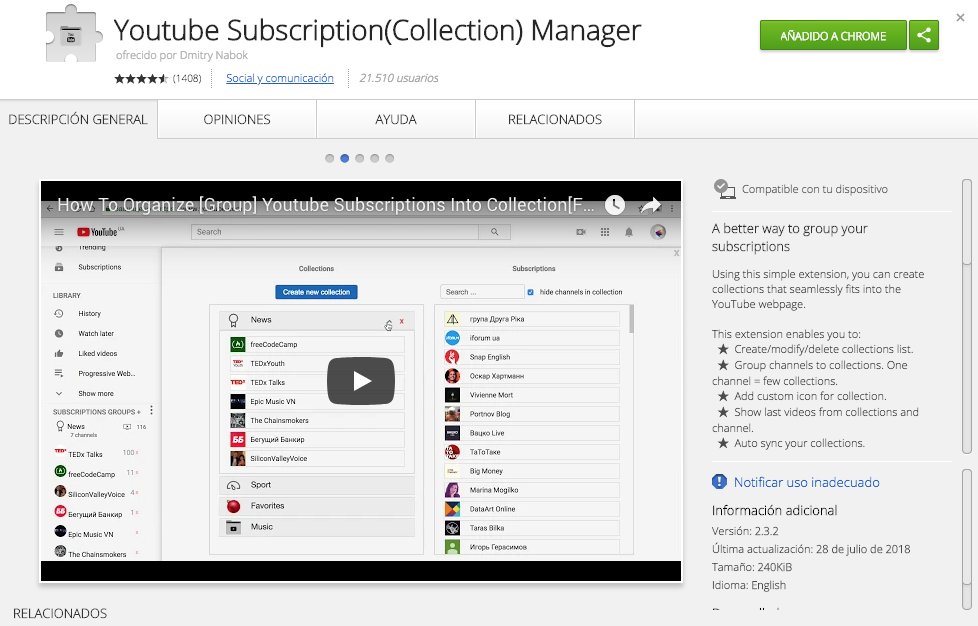Collapse the News collection header
978x626 pixels.
(317, 320)
